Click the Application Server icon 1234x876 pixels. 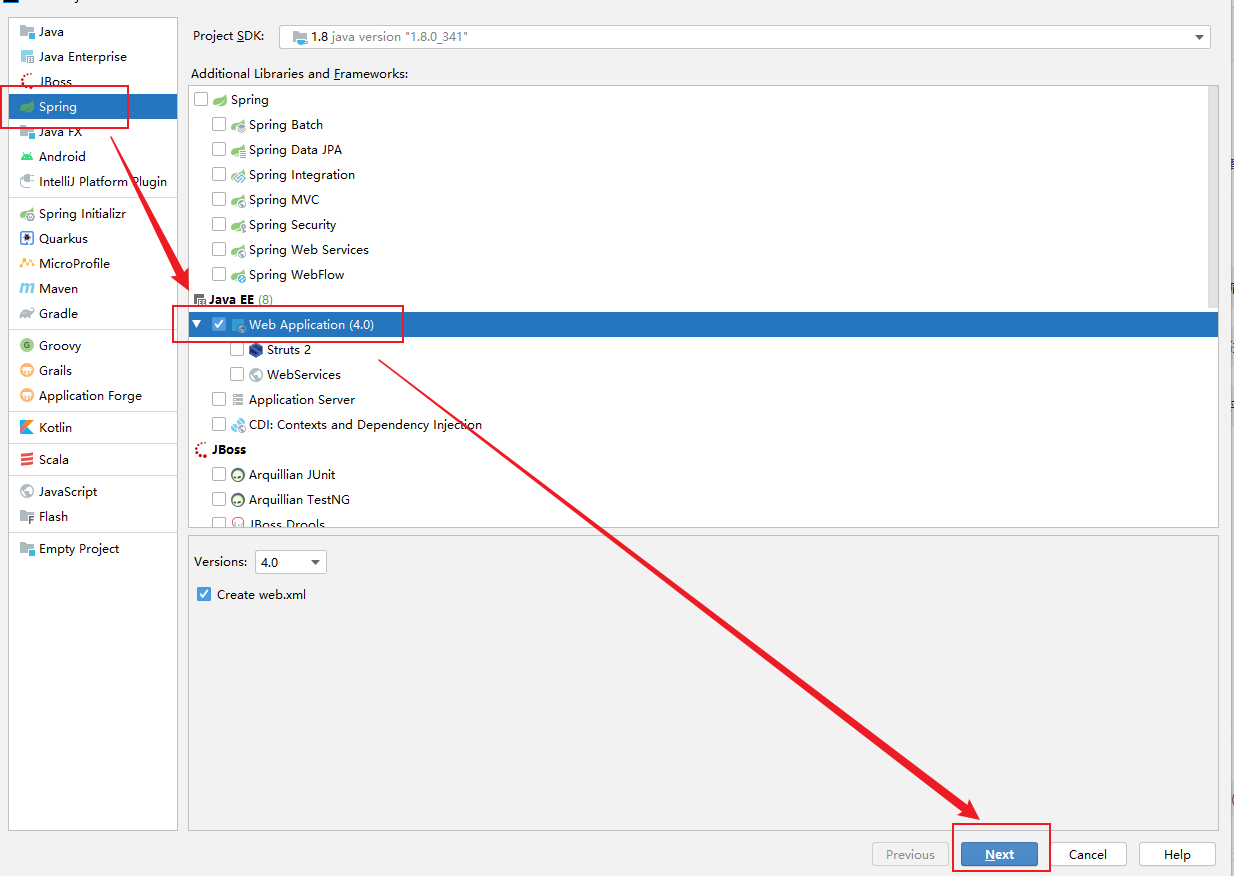[x=238, y=400]
